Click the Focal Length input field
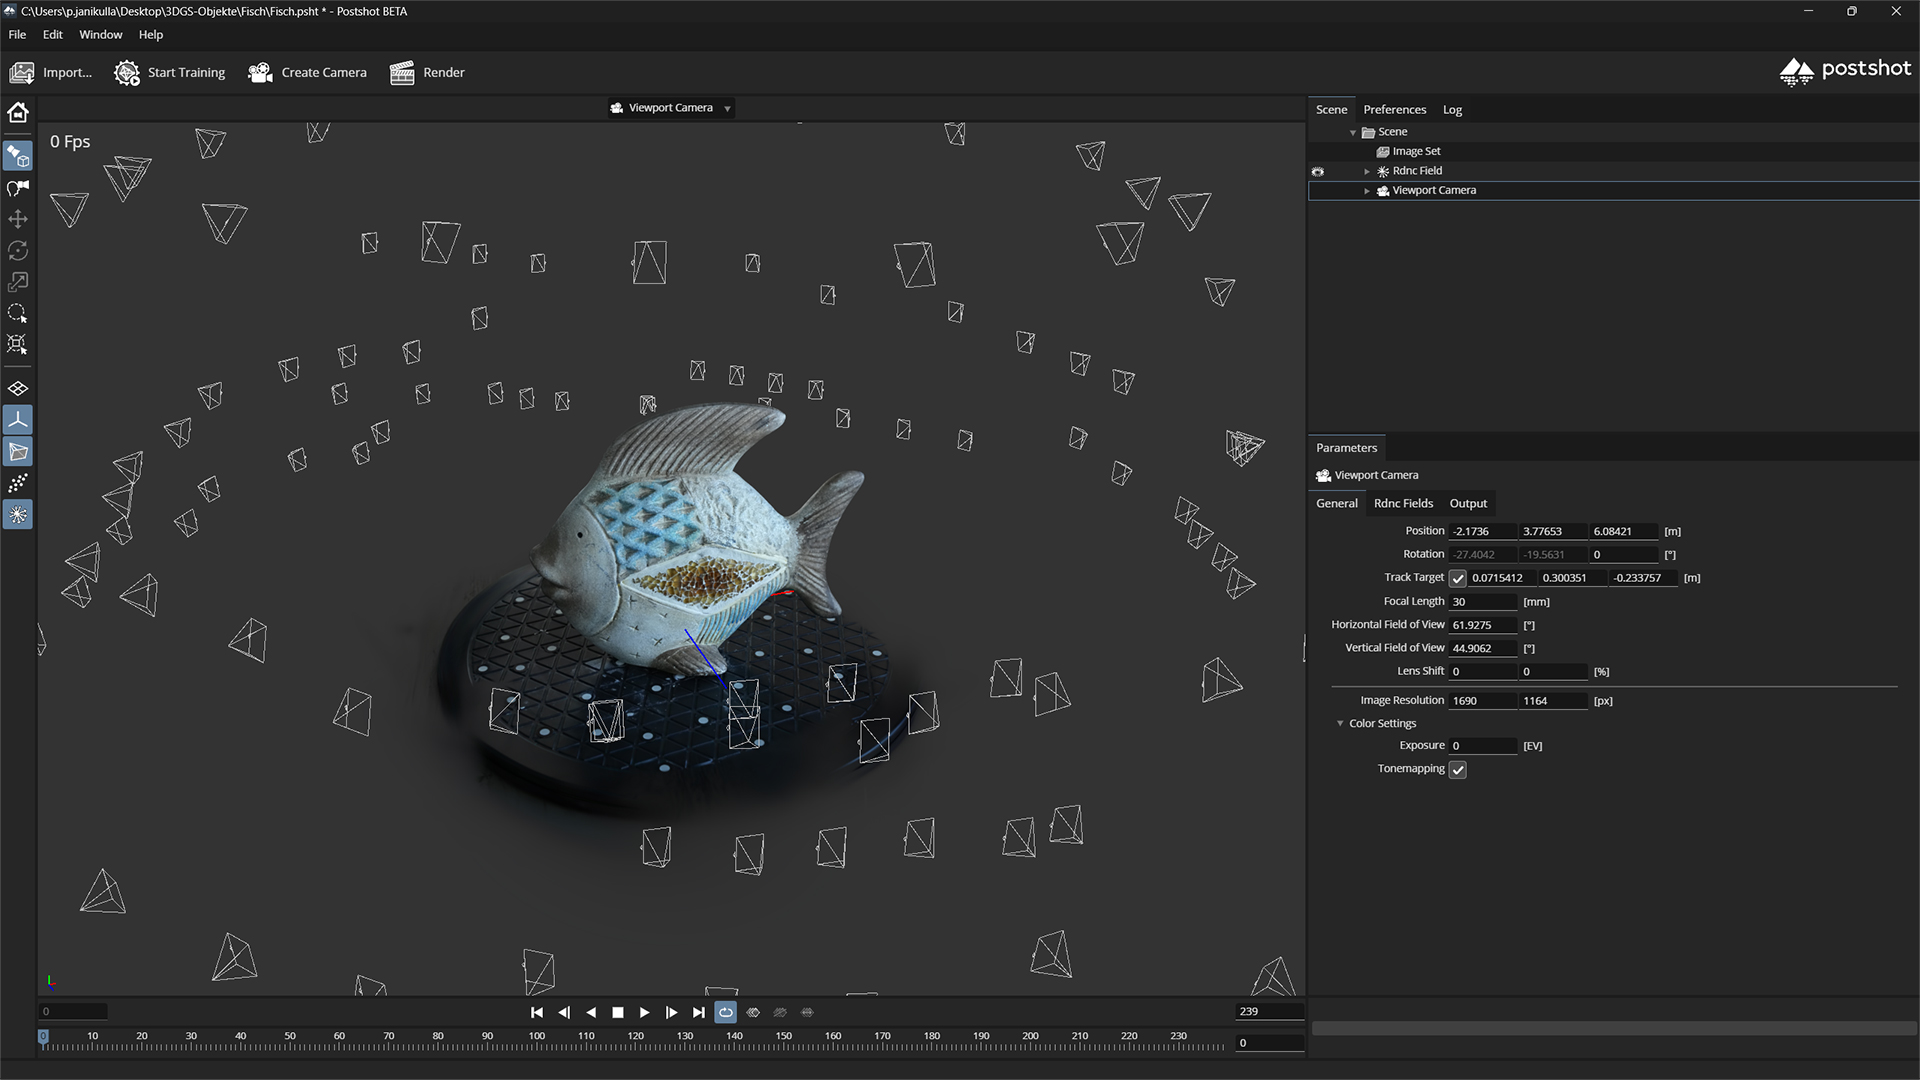This screenshot has height=1080, width=1920. (x=1483, y=602)
